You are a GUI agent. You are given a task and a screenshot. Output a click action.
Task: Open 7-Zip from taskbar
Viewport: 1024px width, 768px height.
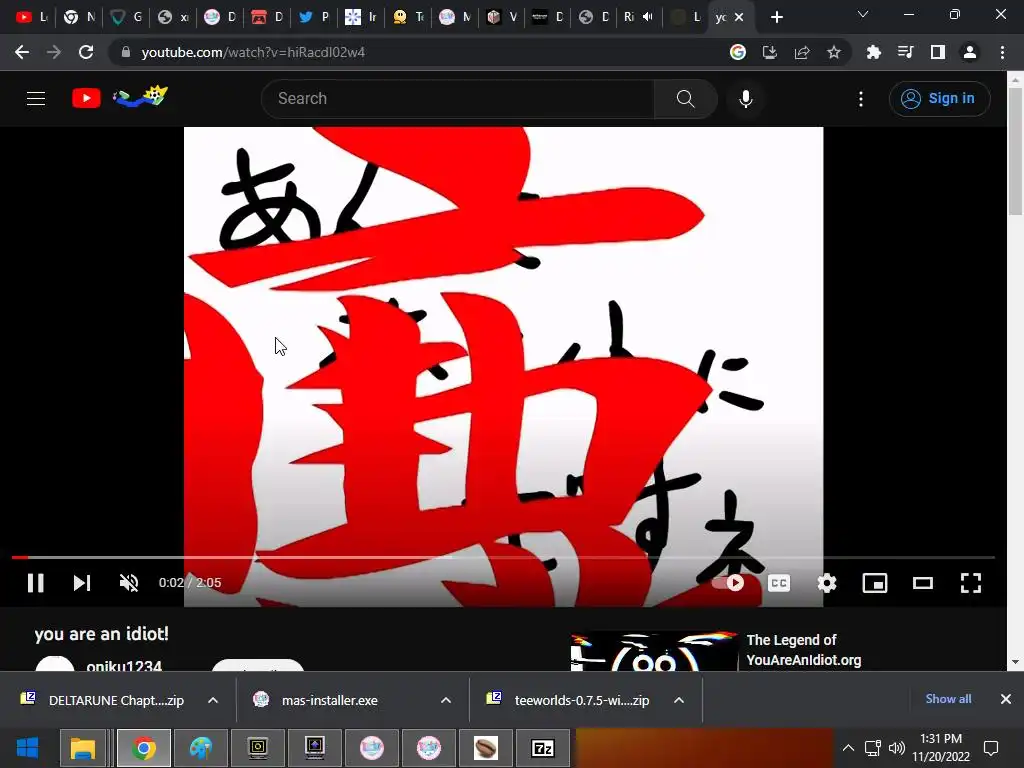(x=543, y=748)
